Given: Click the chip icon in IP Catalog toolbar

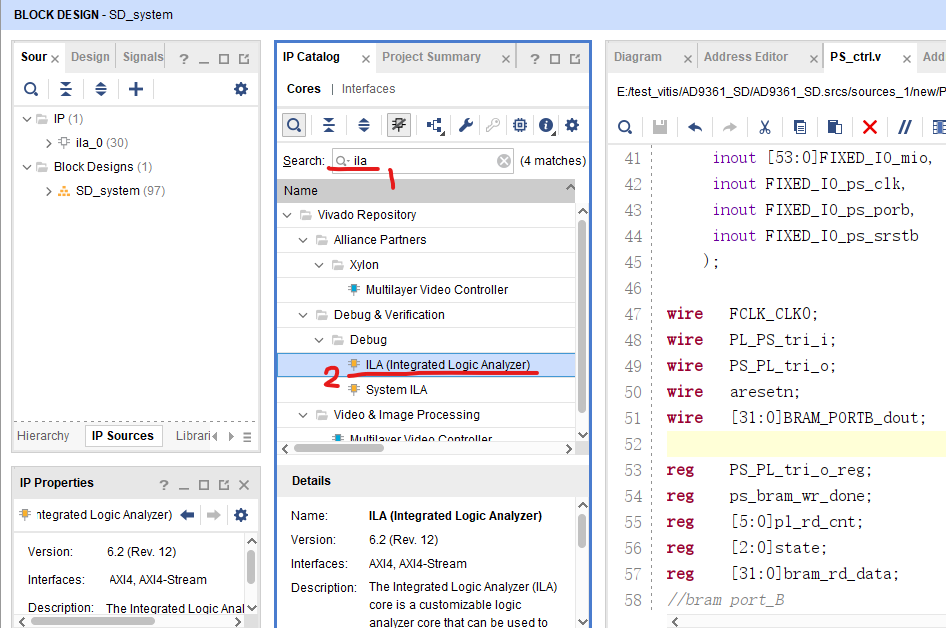Looking at the screenshot, I should 519,125.
